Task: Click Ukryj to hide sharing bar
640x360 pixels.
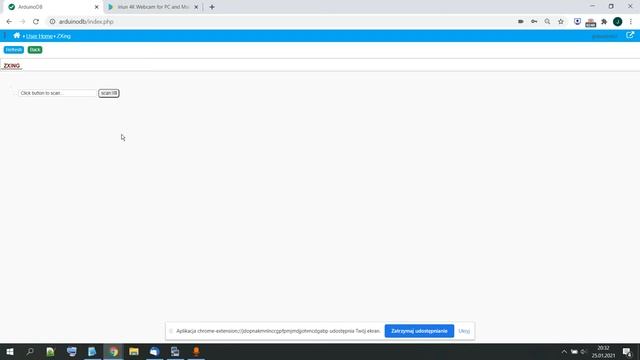Action: (x=464, y=331)
